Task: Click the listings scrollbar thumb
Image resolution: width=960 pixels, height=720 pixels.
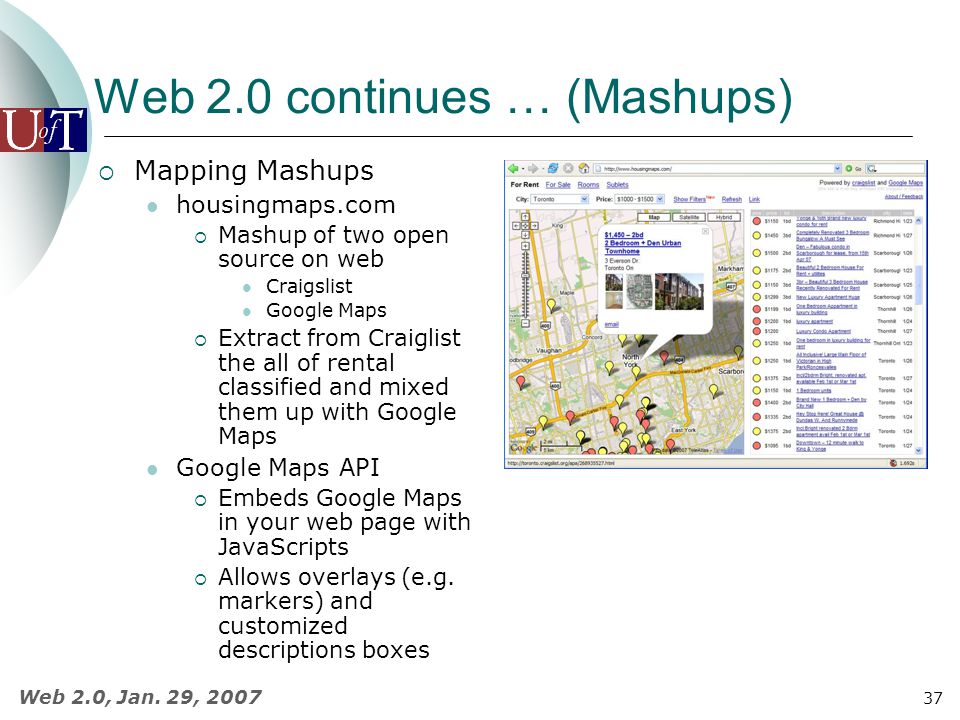Action: tap(919, 285)
